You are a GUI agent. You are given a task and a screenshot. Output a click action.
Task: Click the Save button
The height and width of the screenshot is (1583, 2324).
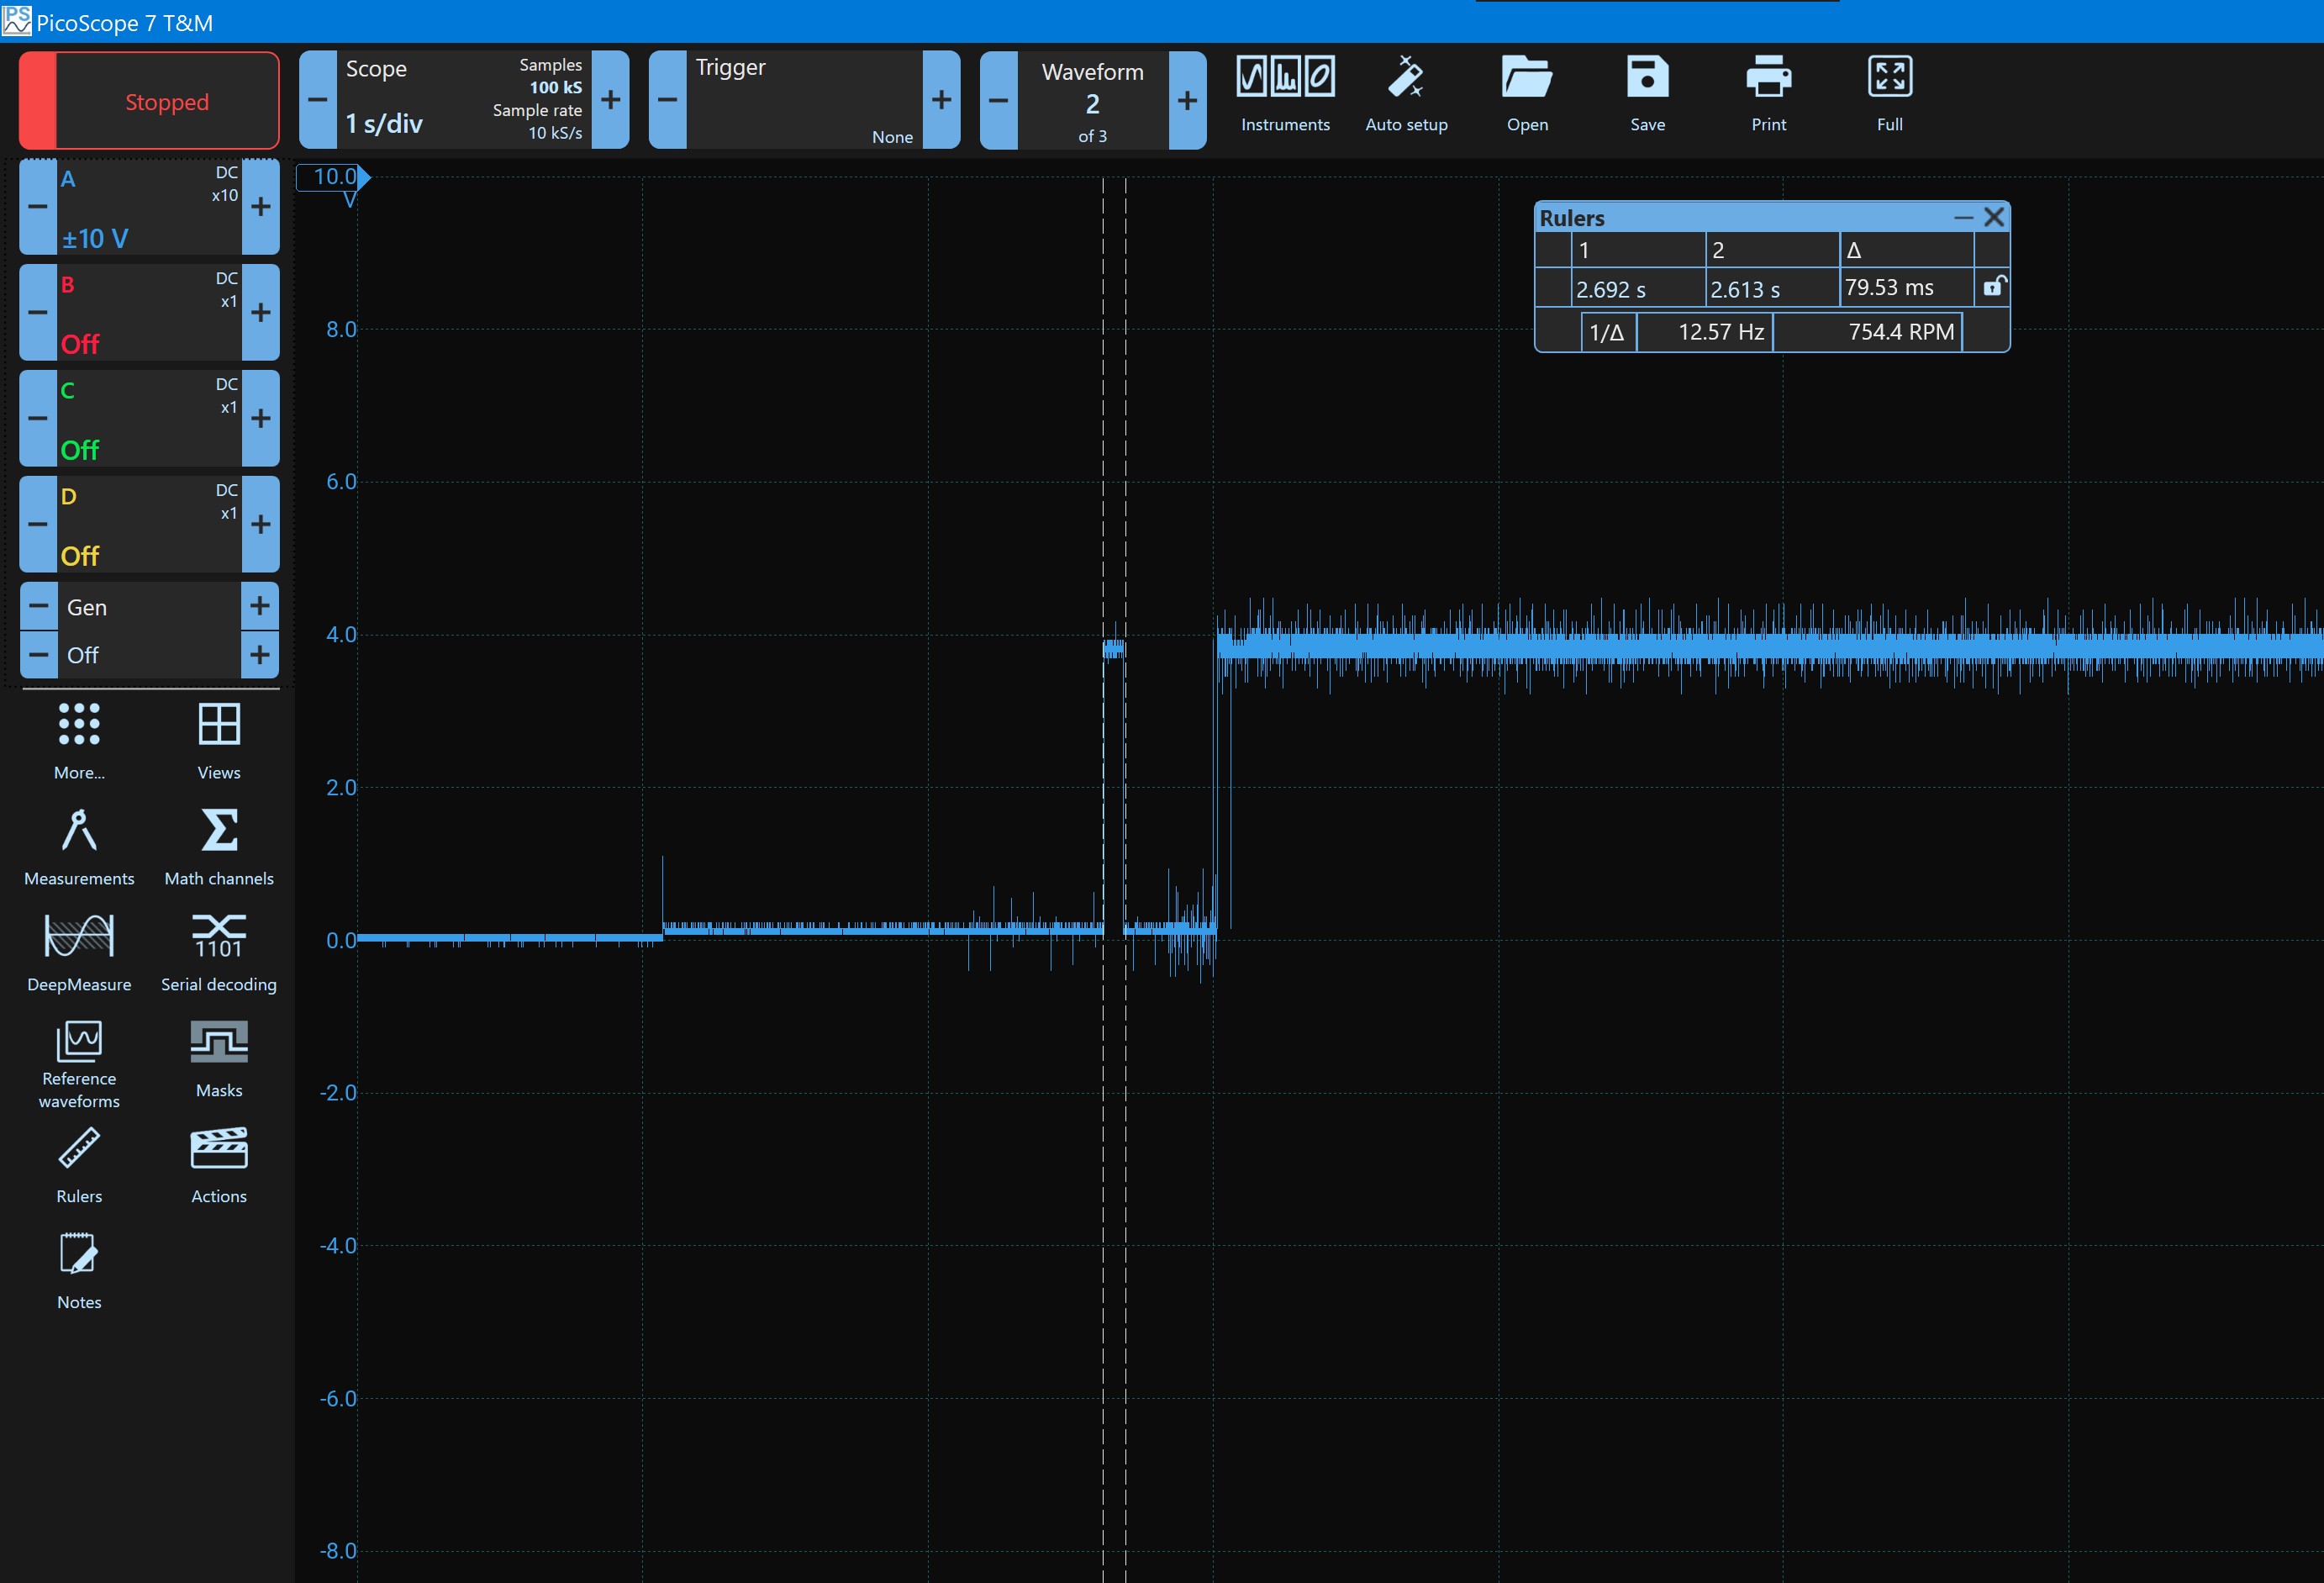[1647, 94]
